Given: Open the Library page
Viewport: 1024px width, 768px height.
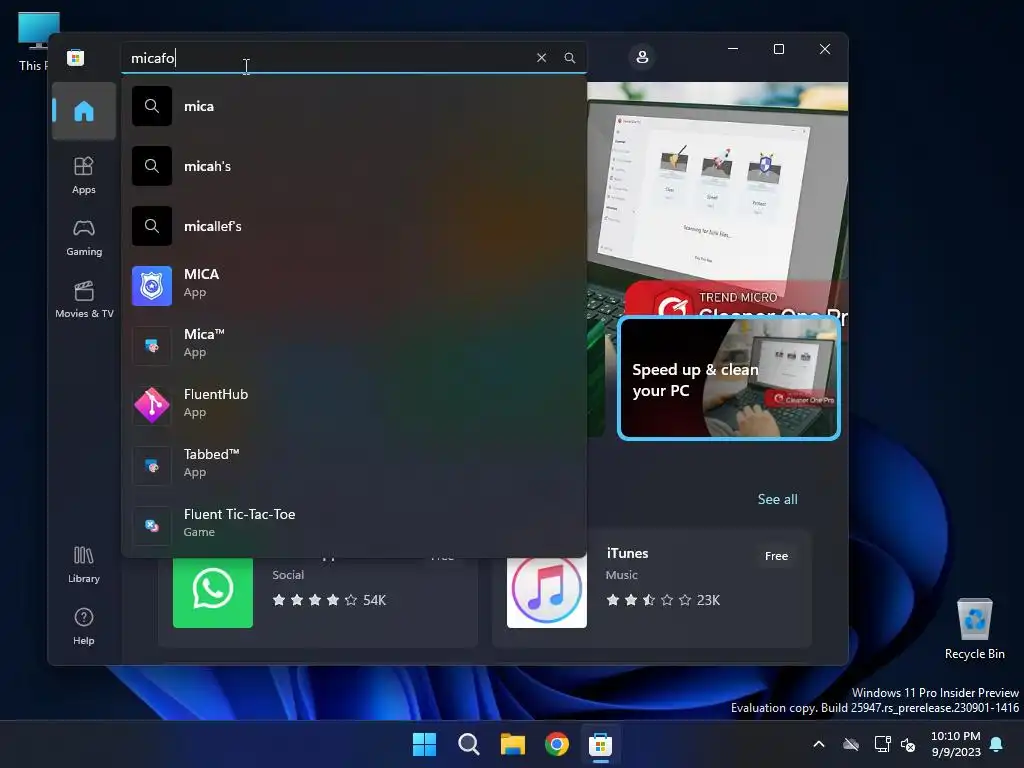Looking at the screenshot, I should pos(84,564).
